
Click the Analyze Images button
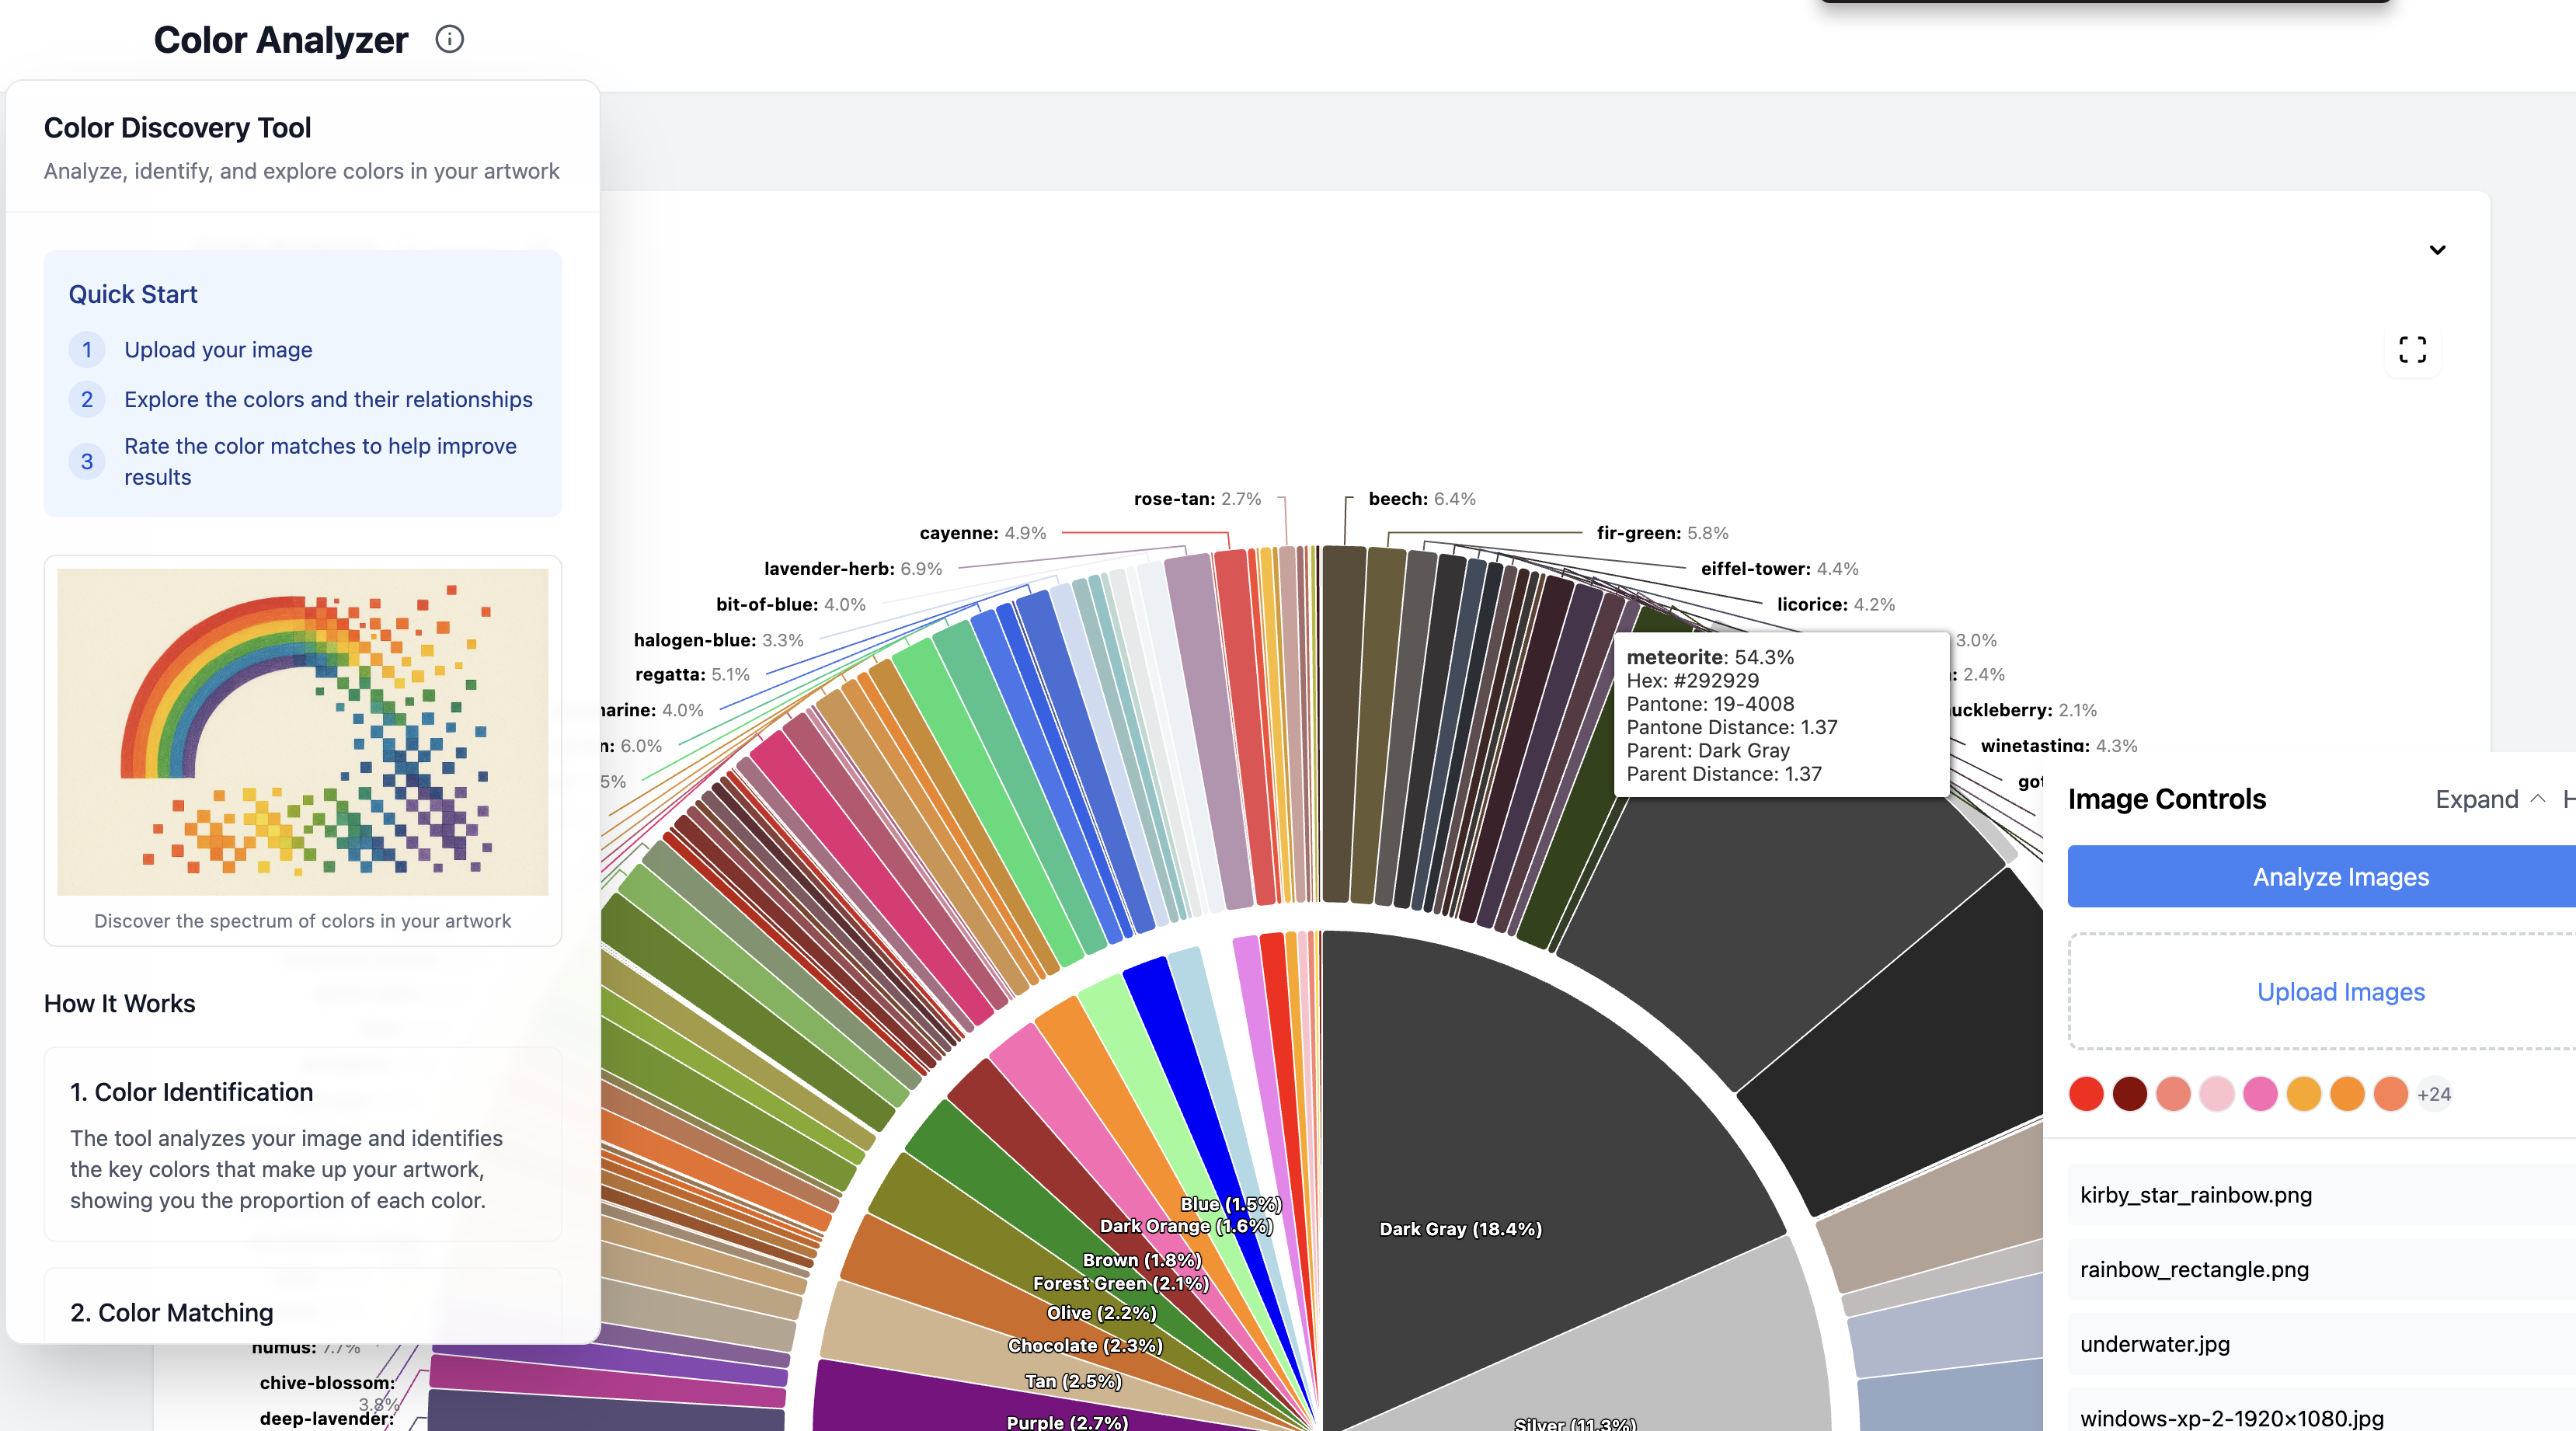(x=2340, y=876)
